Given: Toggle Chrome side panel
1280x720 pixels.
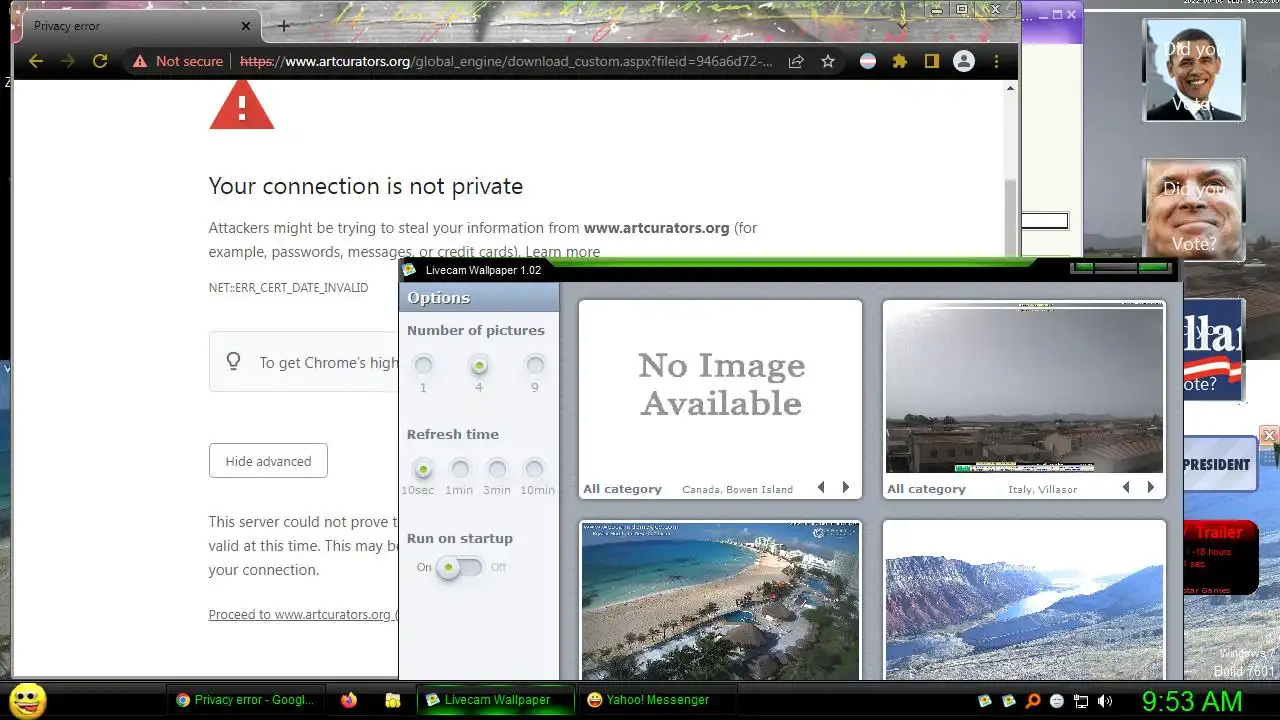Looking at the screenshot, I should pyautogui.click(x=932, y=61).
